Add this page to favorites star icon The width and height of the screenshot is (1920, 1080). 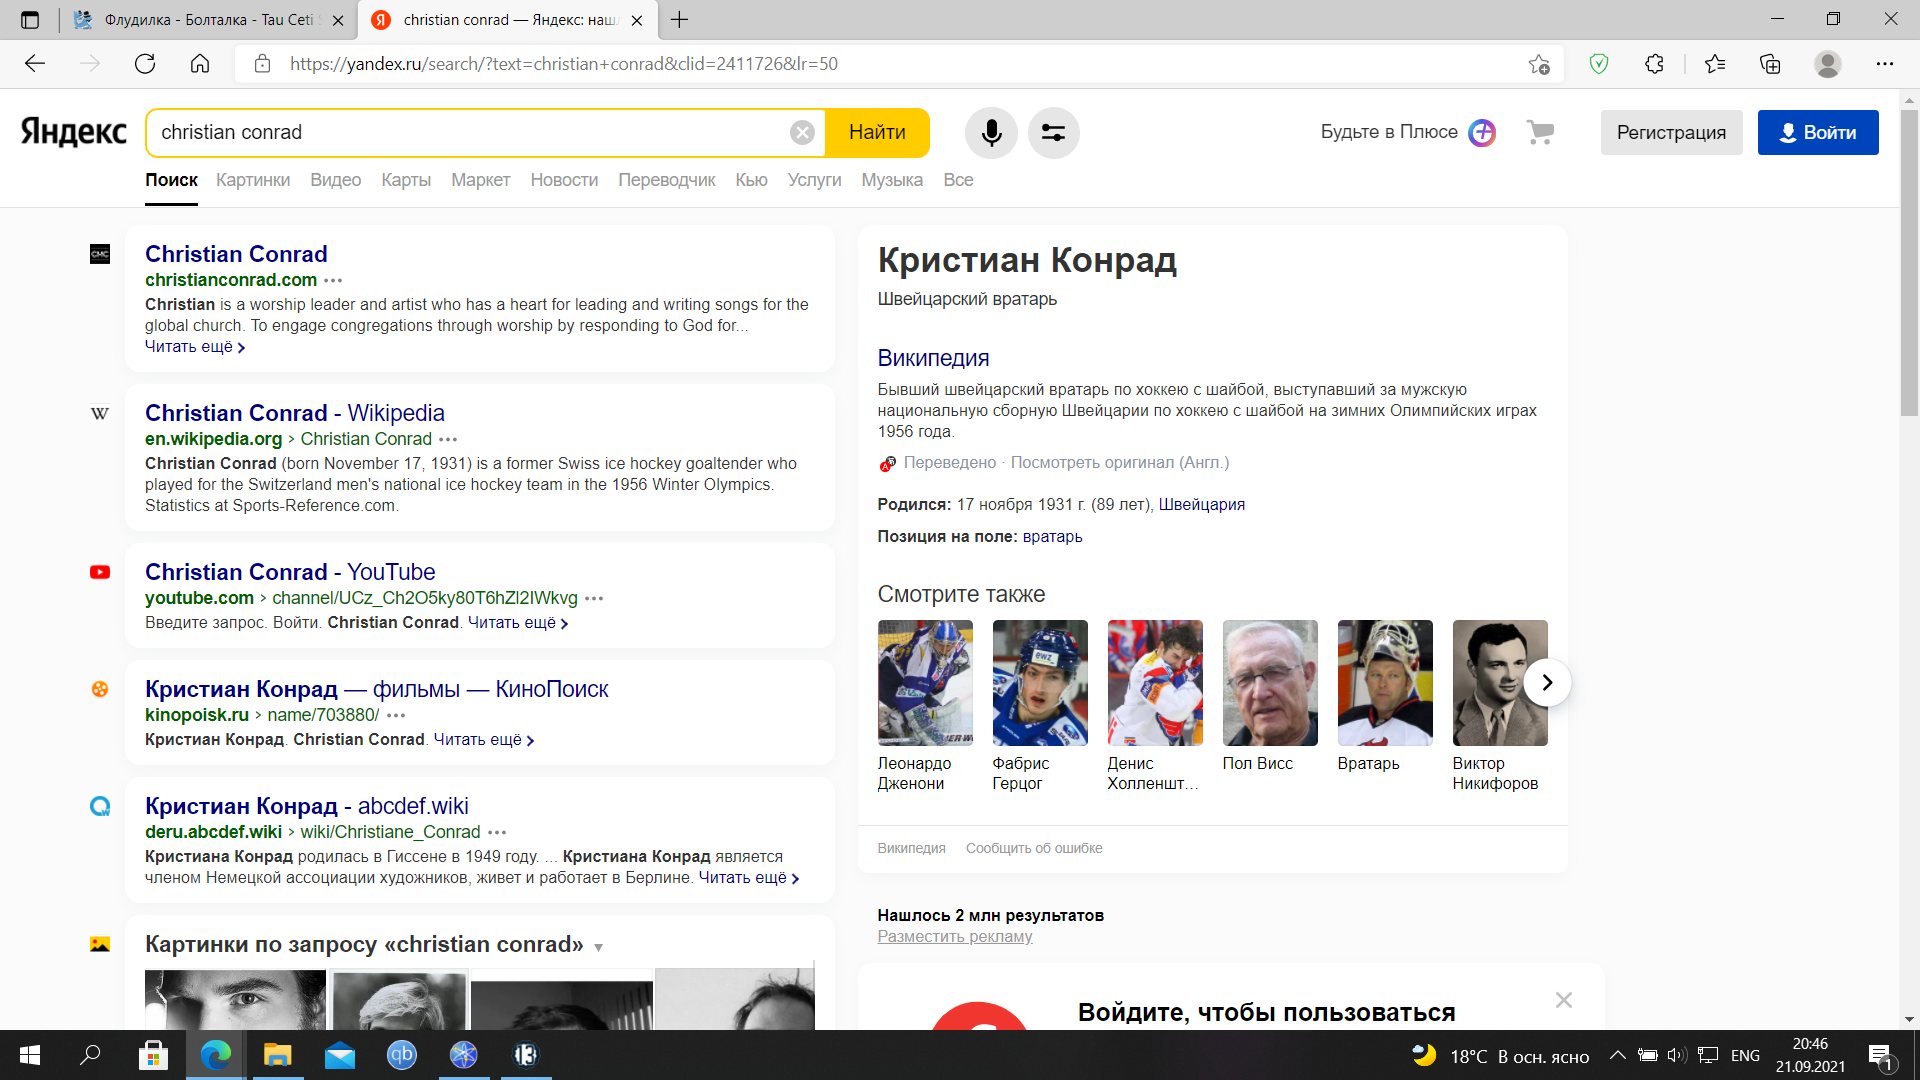(x=1538, y=64)
